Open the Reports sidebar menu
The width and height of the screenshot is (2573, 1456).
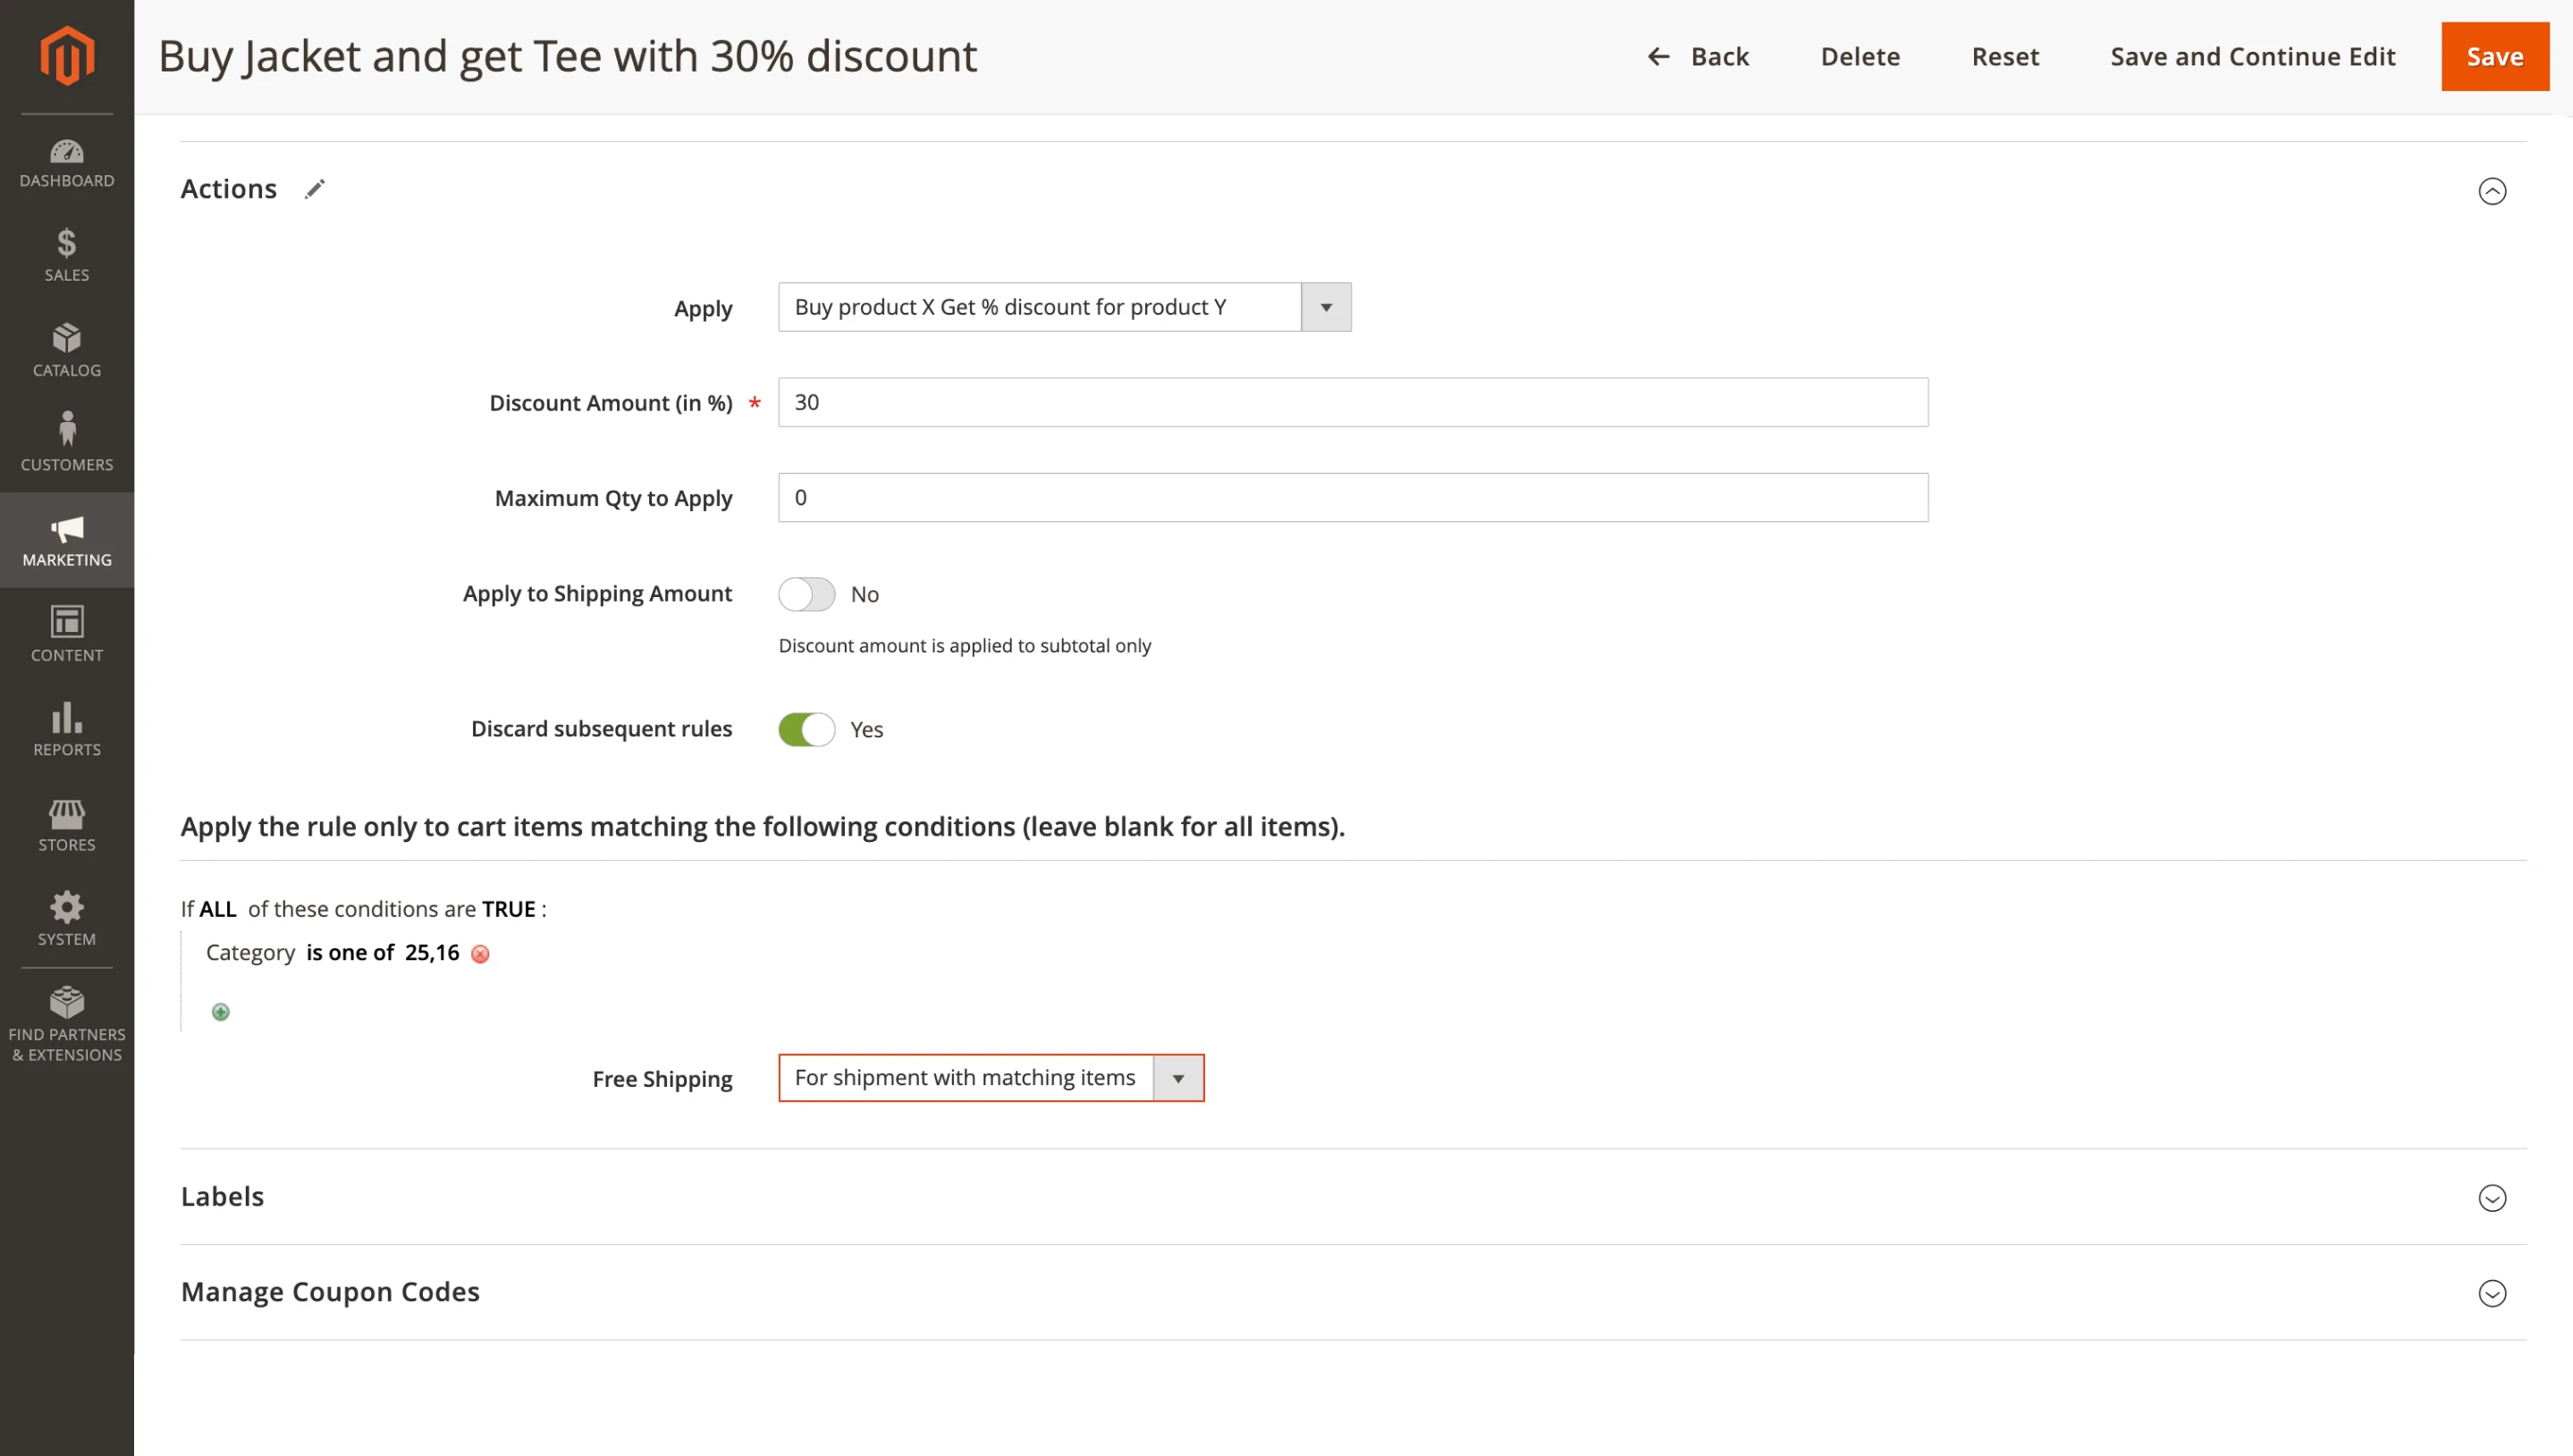click(67, 730)
